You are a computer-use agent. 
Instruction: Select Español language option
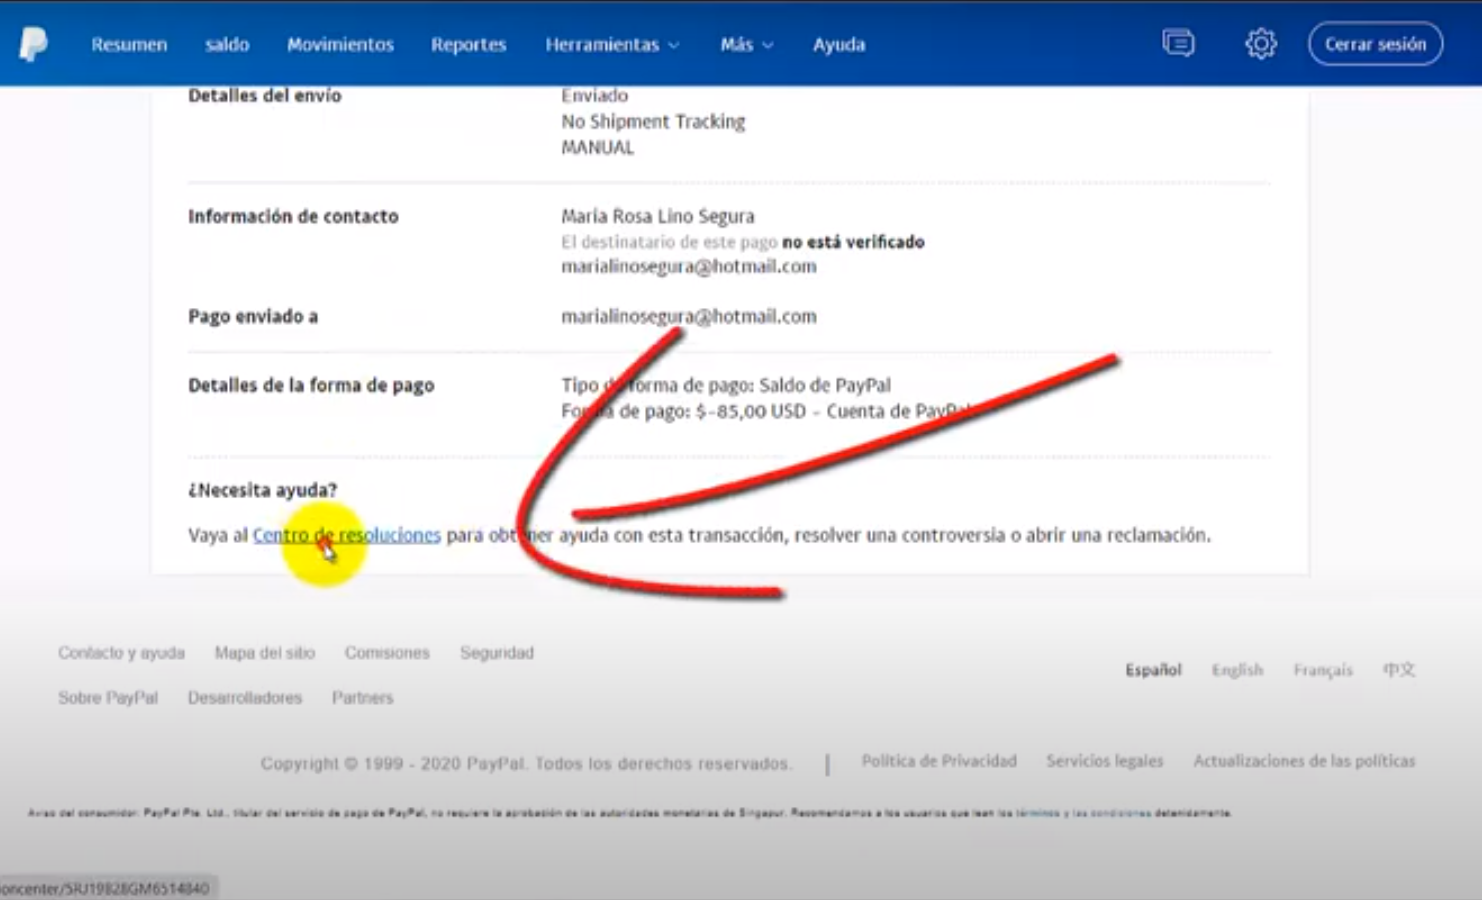pyautogui.click(x=1153, y=670)
